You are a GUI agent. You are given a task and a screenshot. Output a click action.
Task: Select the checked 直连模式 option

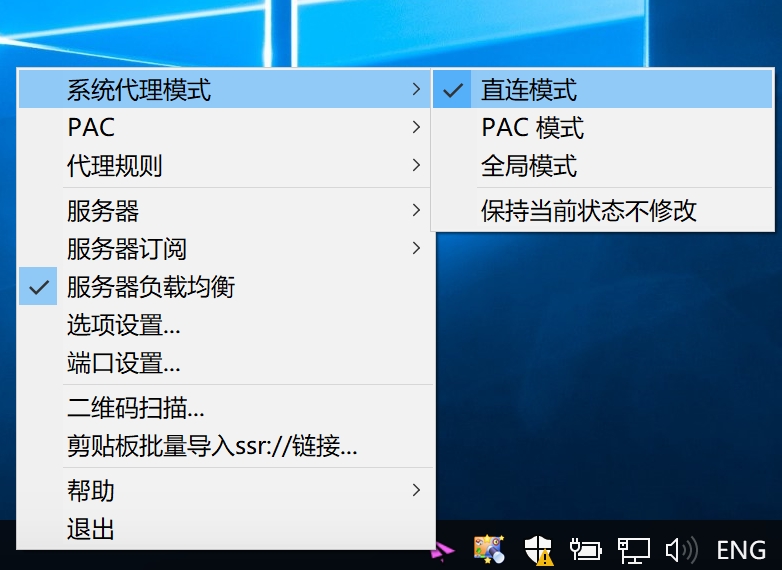(x=528, y=90)
